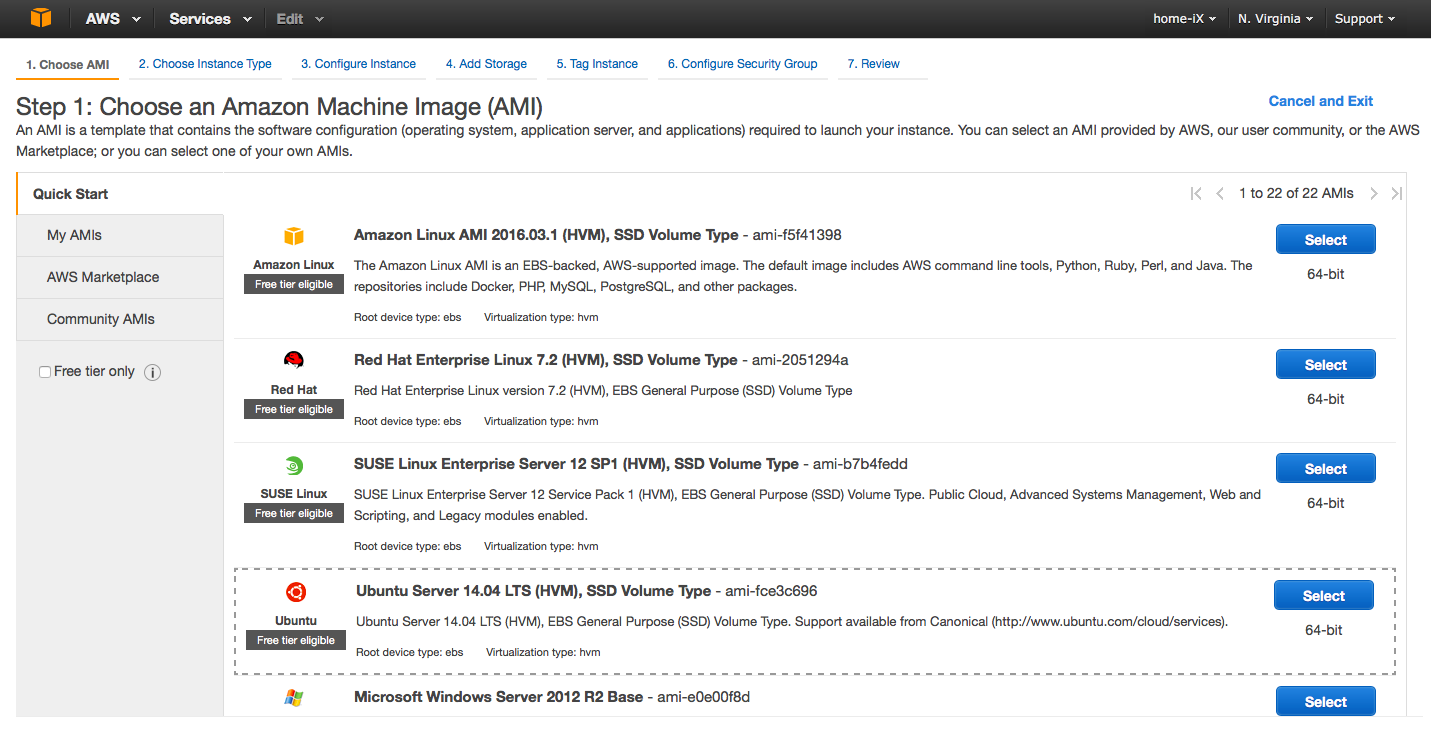The width and height of the screenshot is (1431, 735).
Task: Go to first page of AMIs
Action: point(1196,194)
